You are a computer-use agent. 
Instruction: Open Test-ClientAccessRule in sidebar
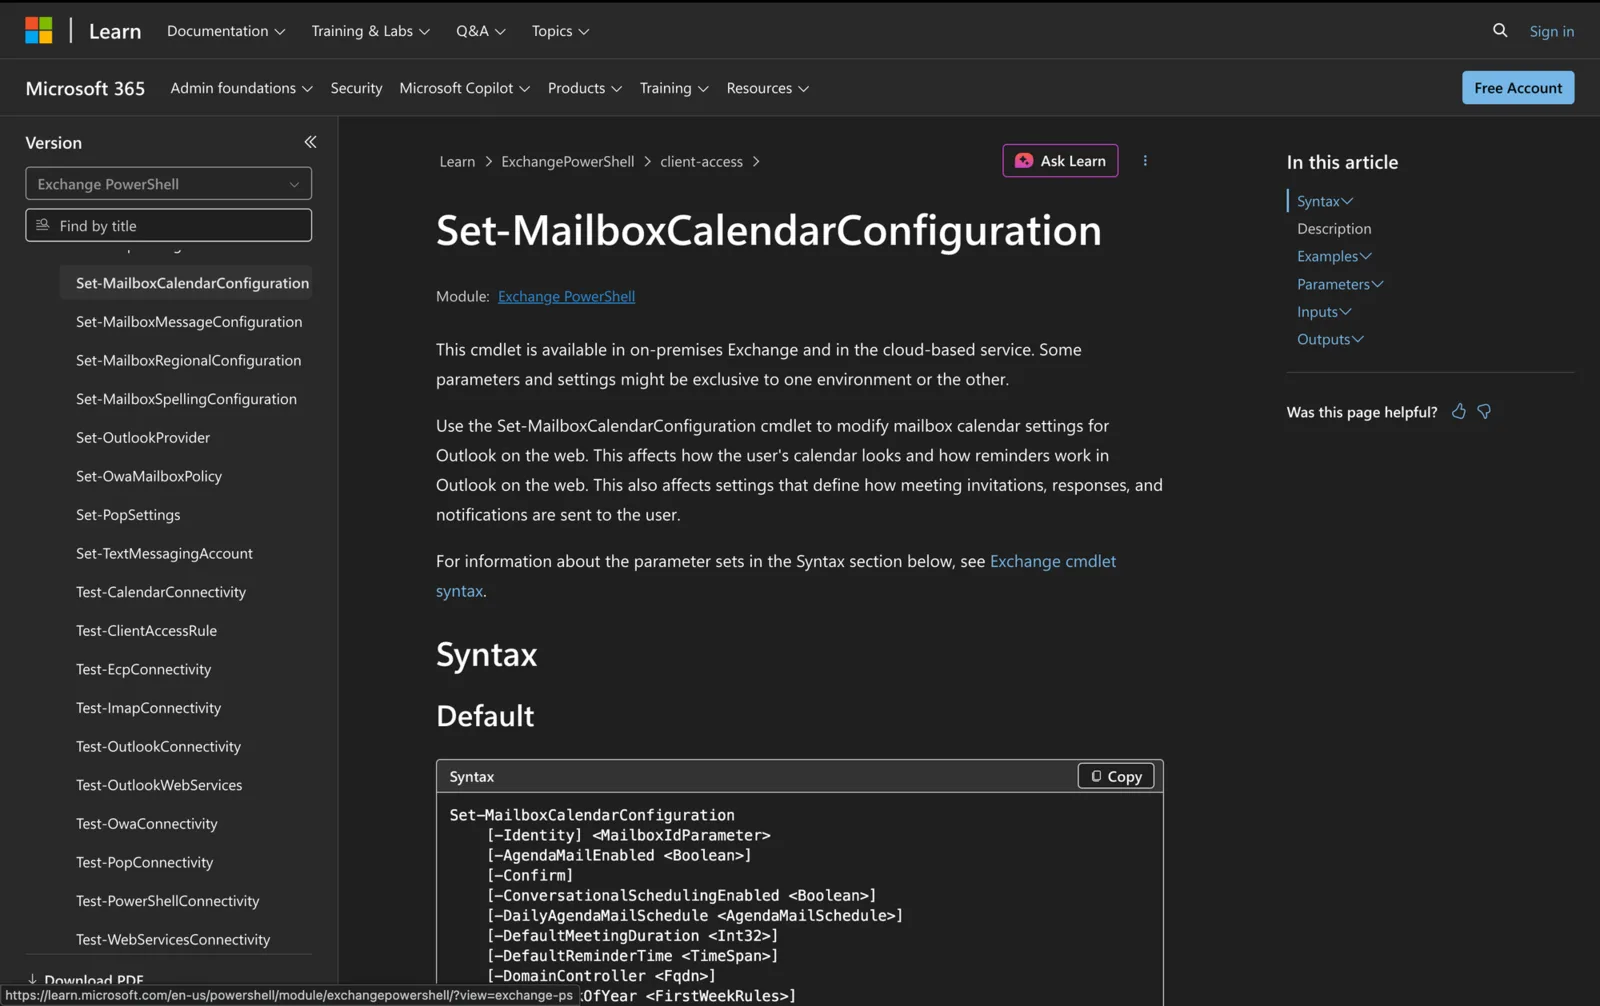coord(146,631)
